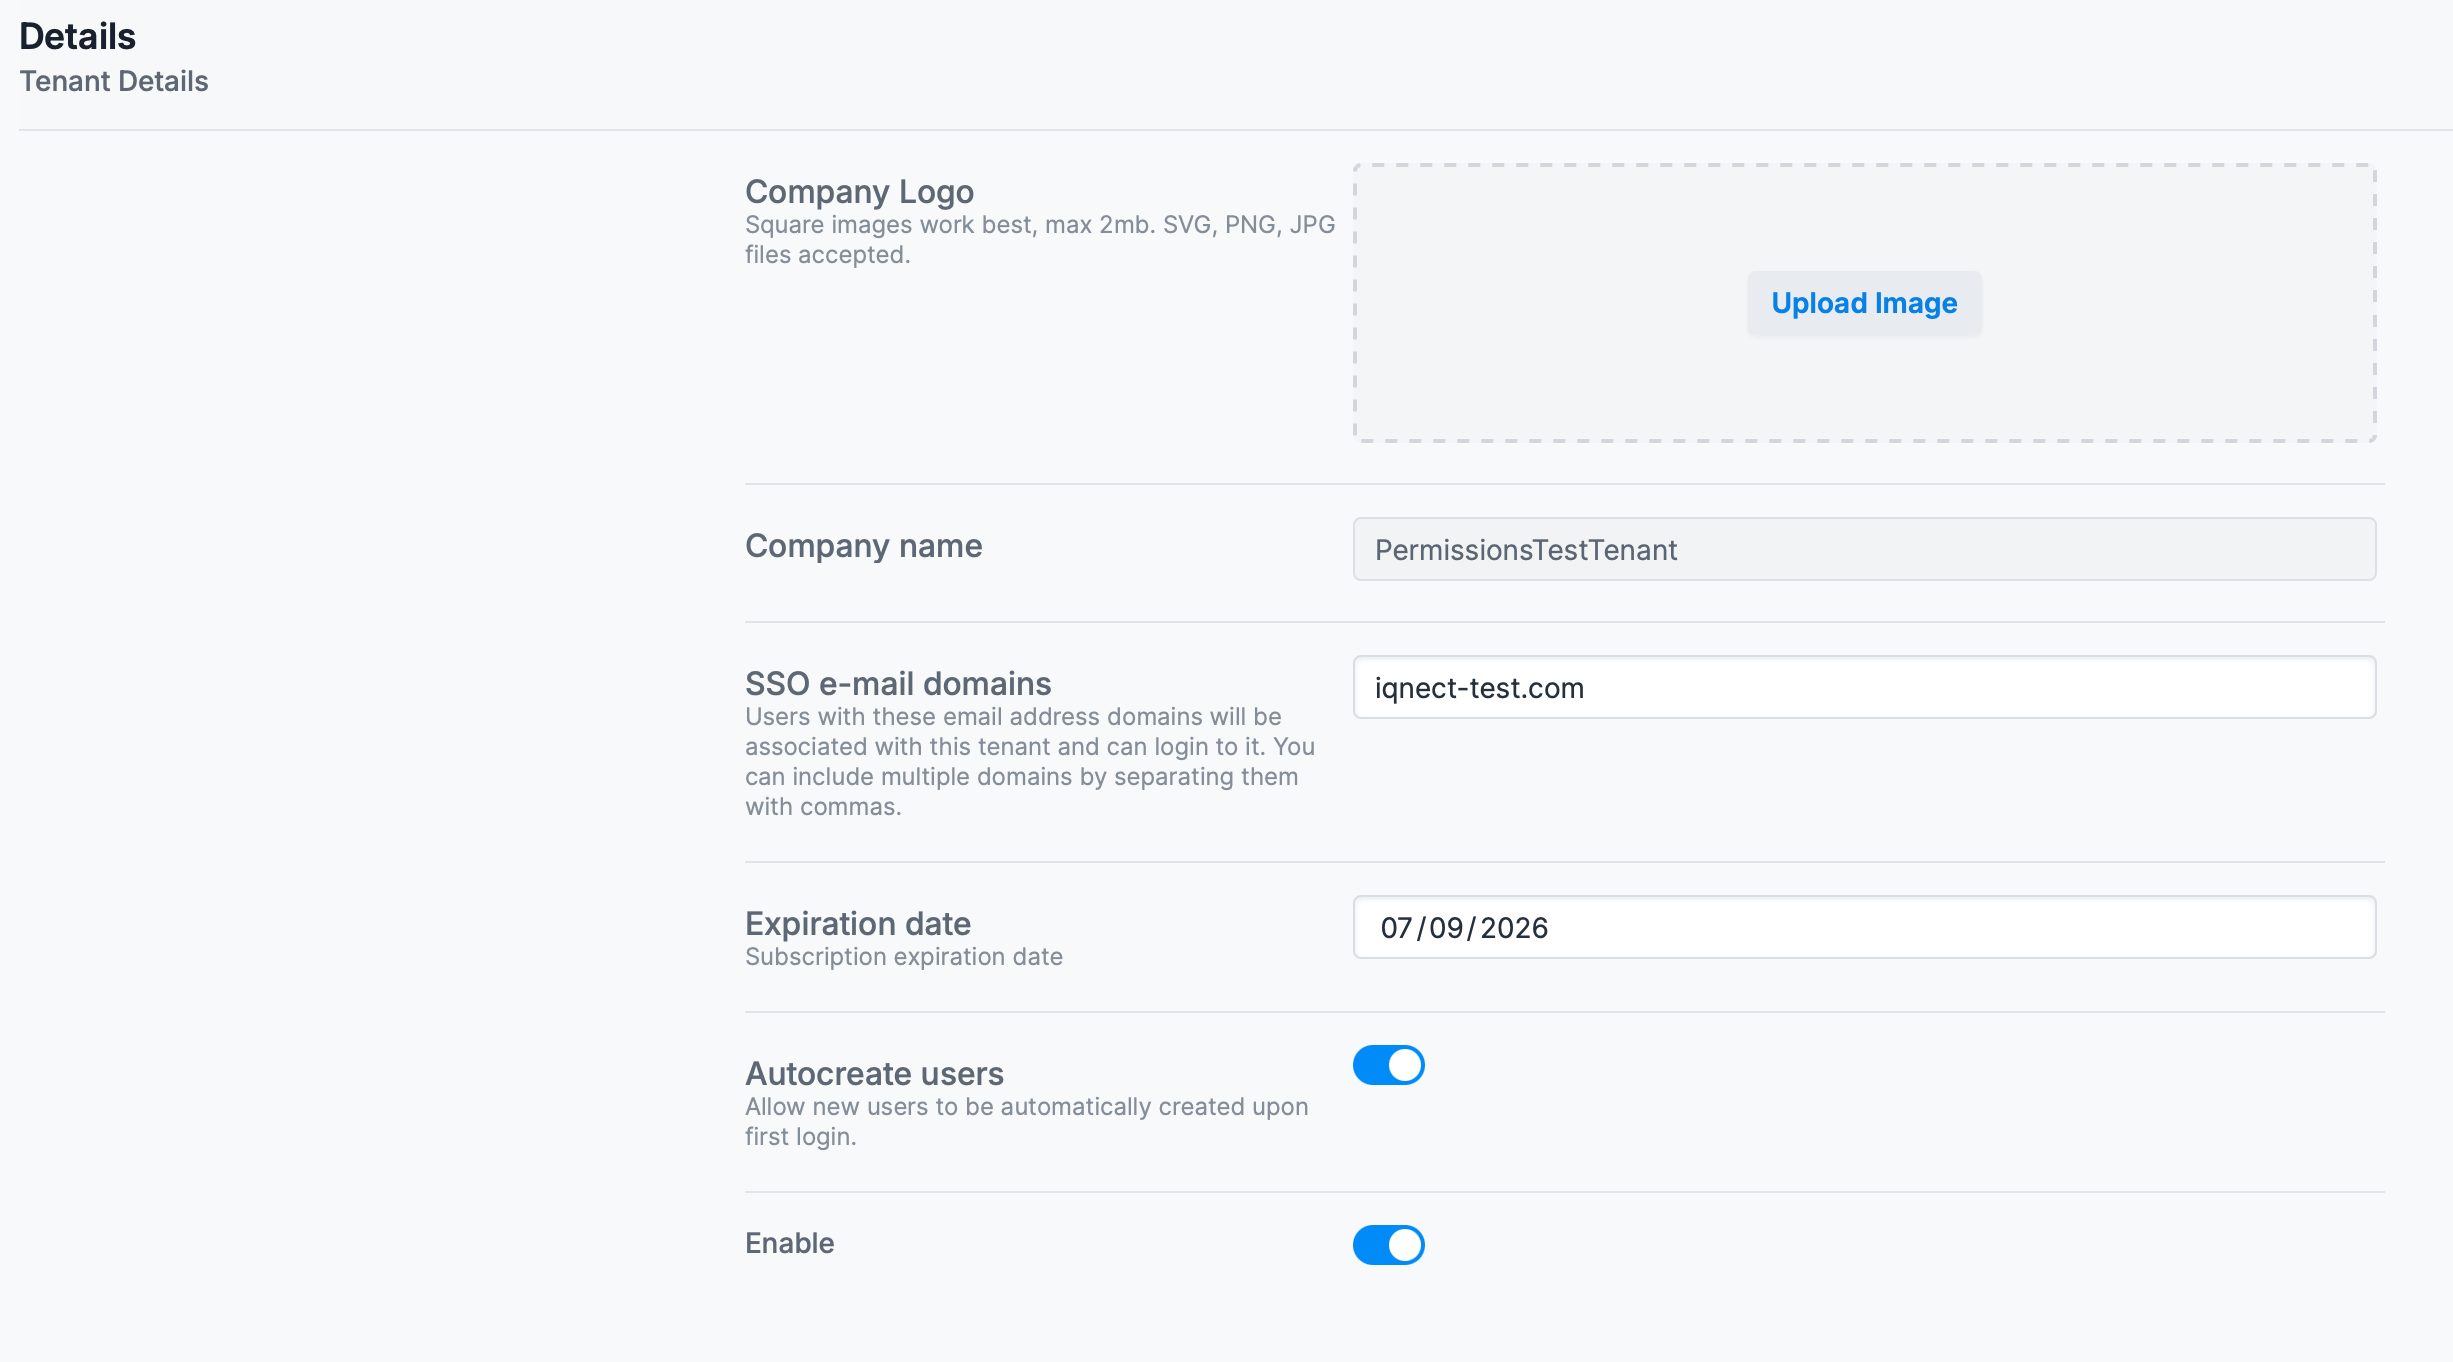Click the Expiration date label
2453x1362 pixels.
click(x=857, y=923)
